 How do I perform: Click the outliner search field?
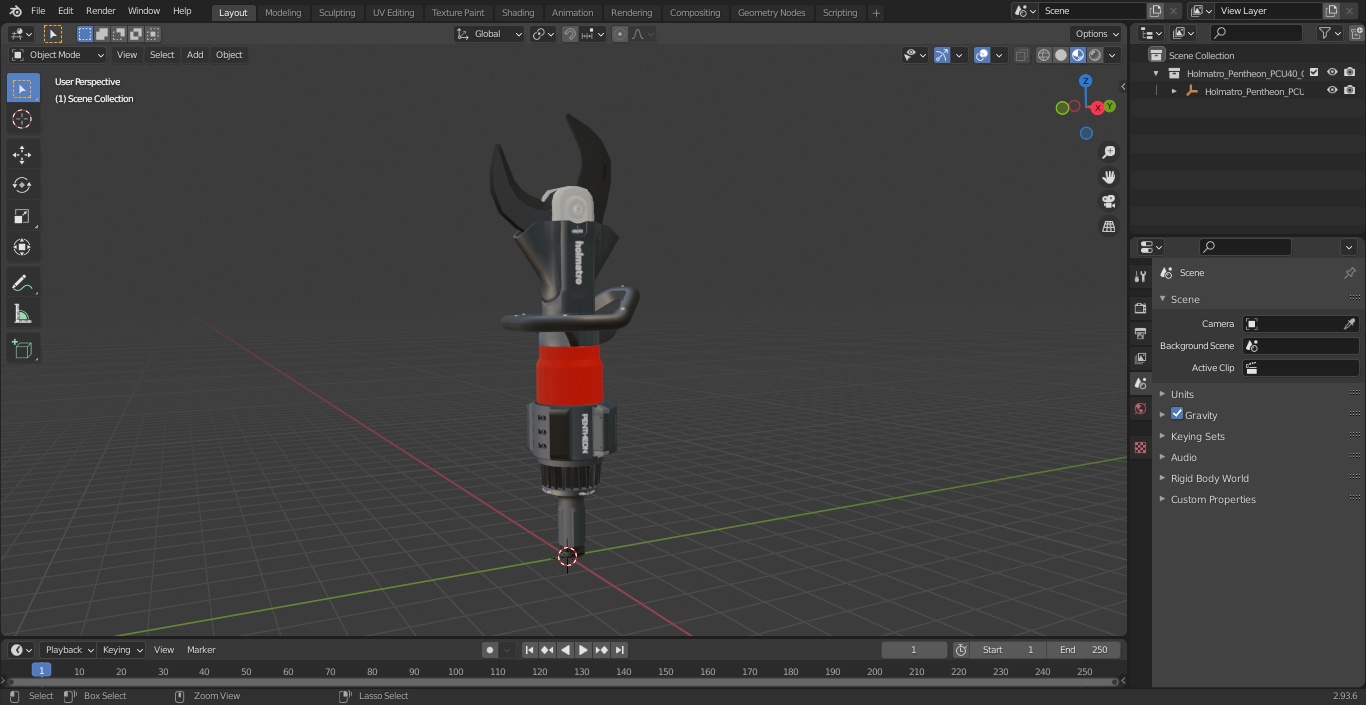coord(1256,33)
